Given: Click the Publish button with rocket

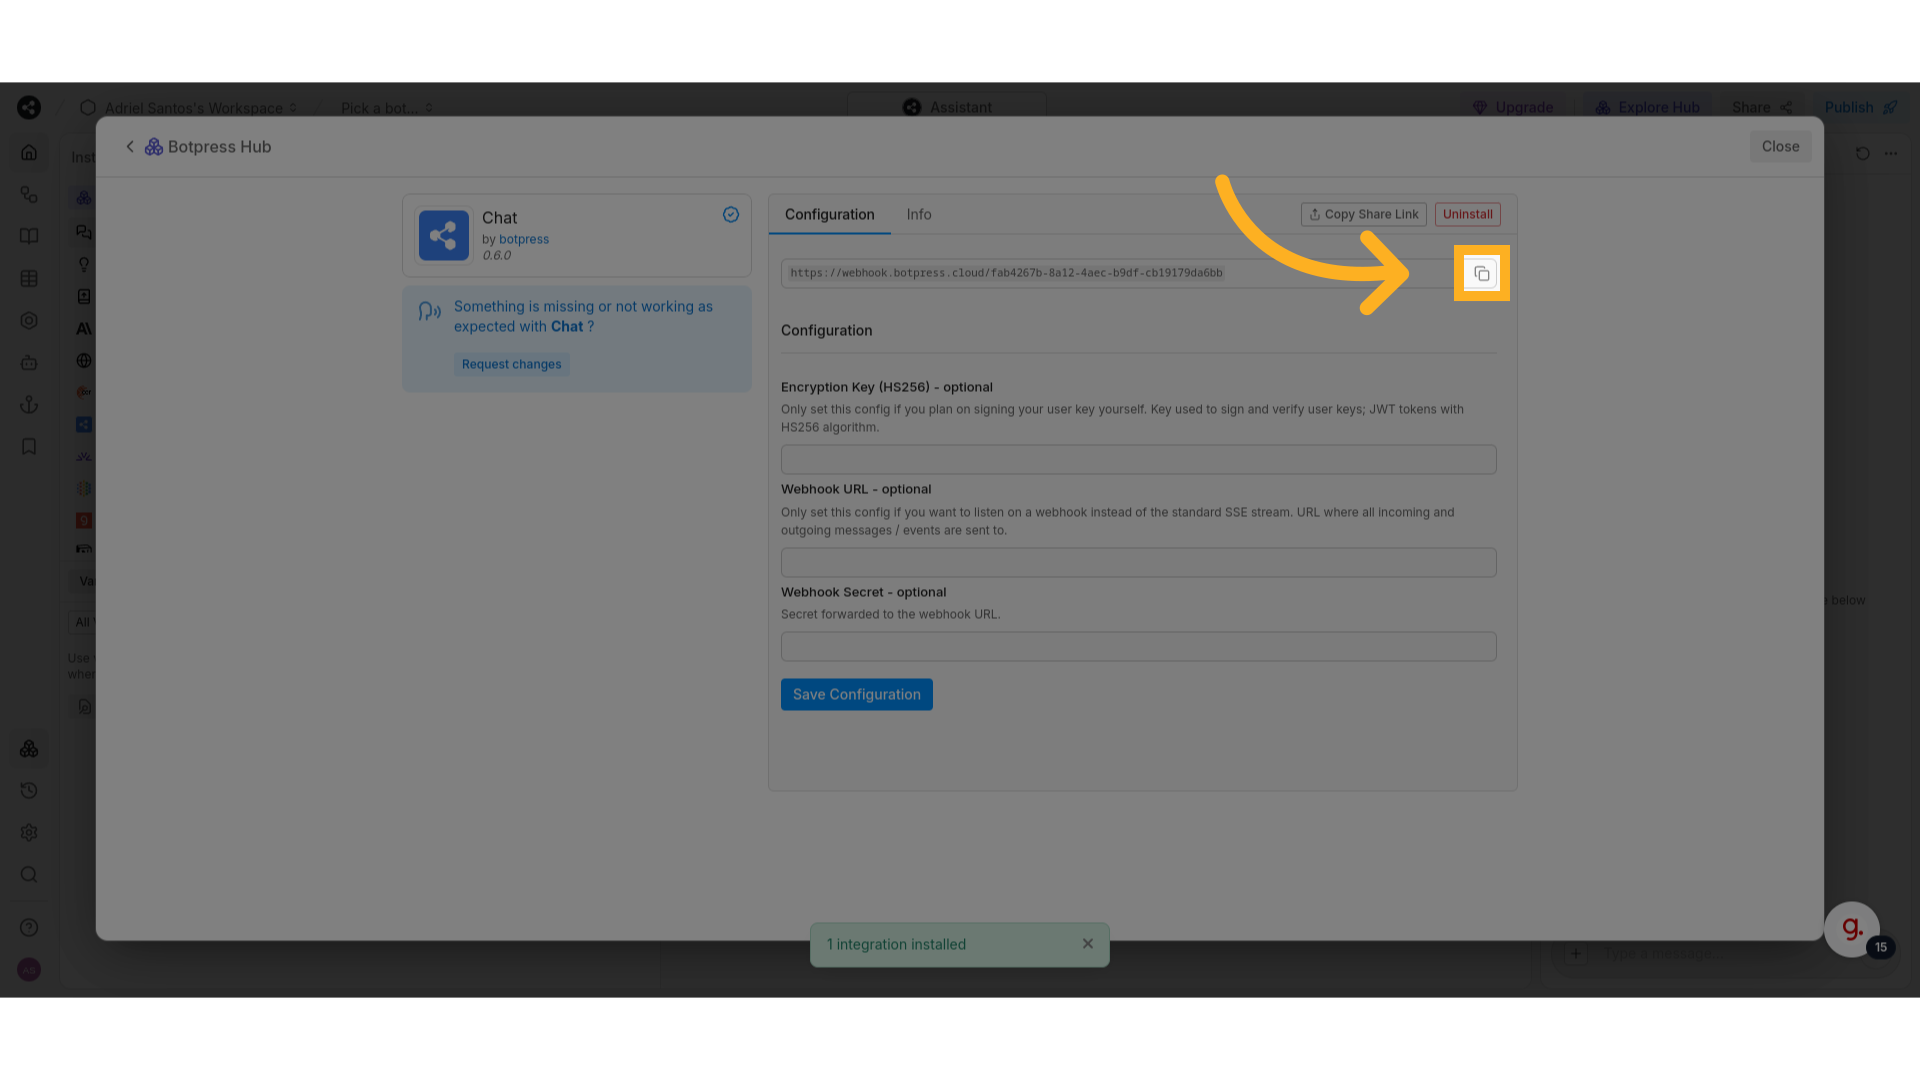Looking at the screenshot, I should pyautogui.click(x=1861, y=108).
